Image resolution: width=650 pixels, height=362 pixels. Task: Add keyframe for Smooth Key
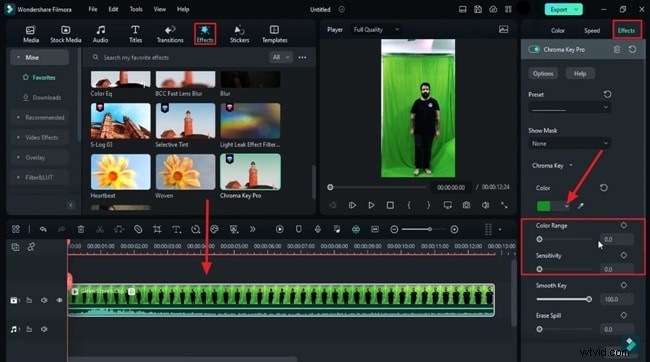624,285
